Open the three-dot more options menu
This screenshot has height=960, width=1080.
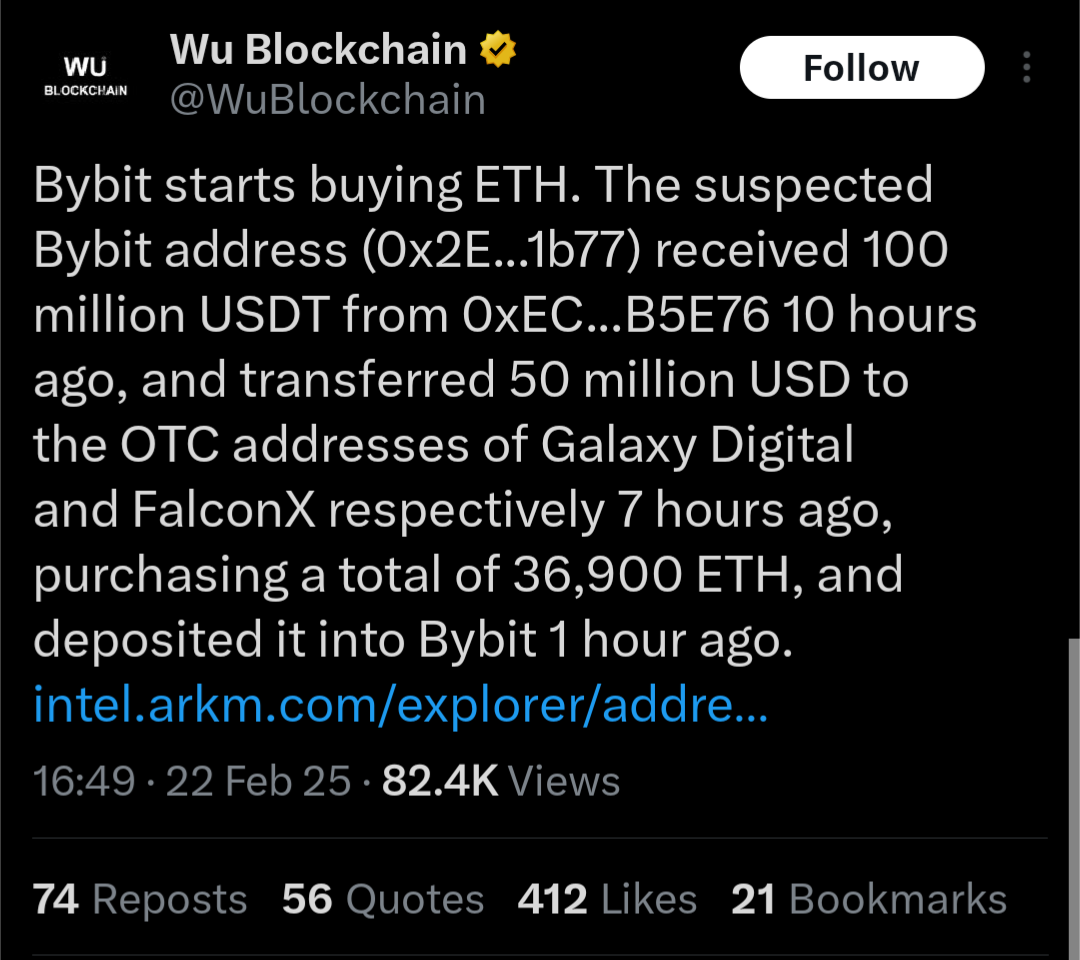pos(1026,68)
